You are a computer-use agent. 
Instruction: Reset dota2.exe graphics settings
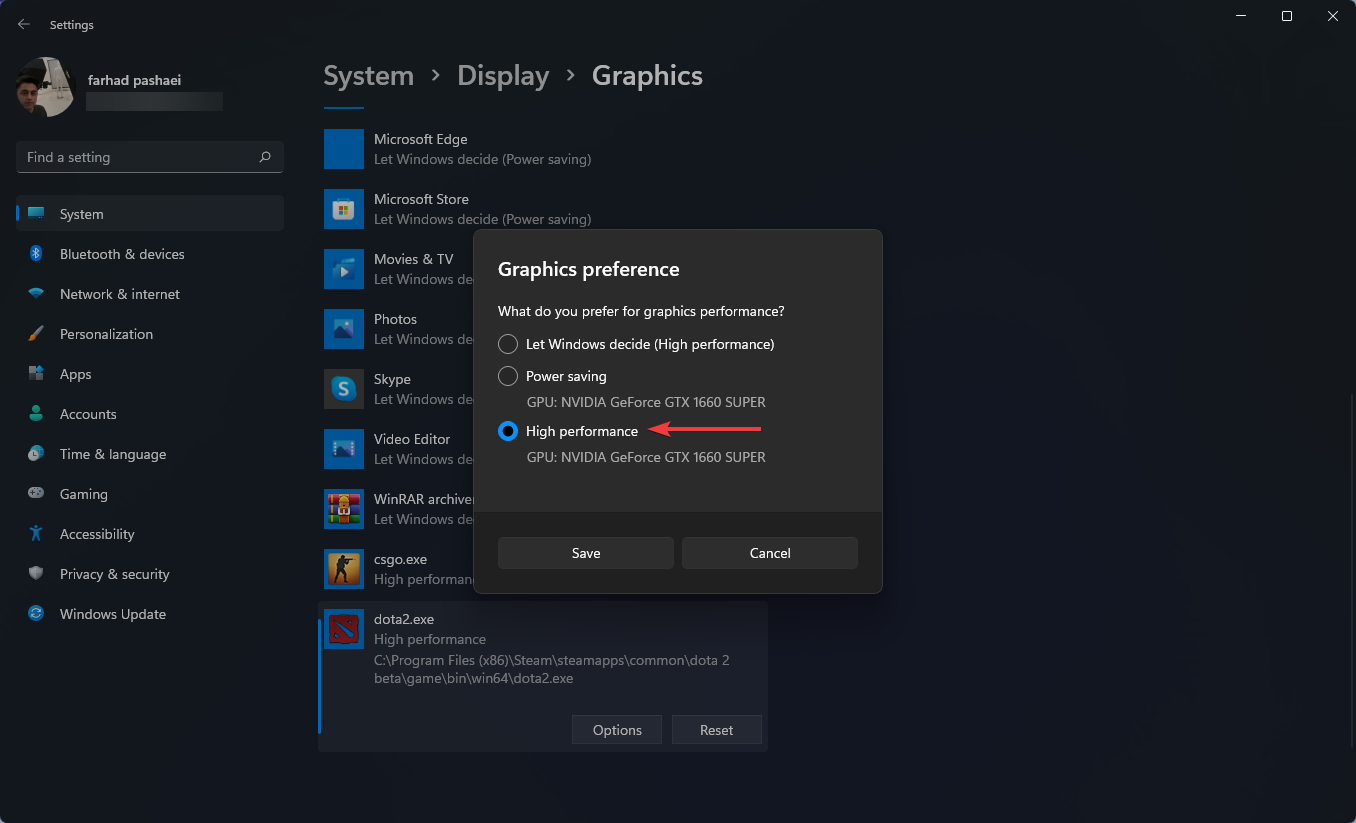click(x=716, y=729)
